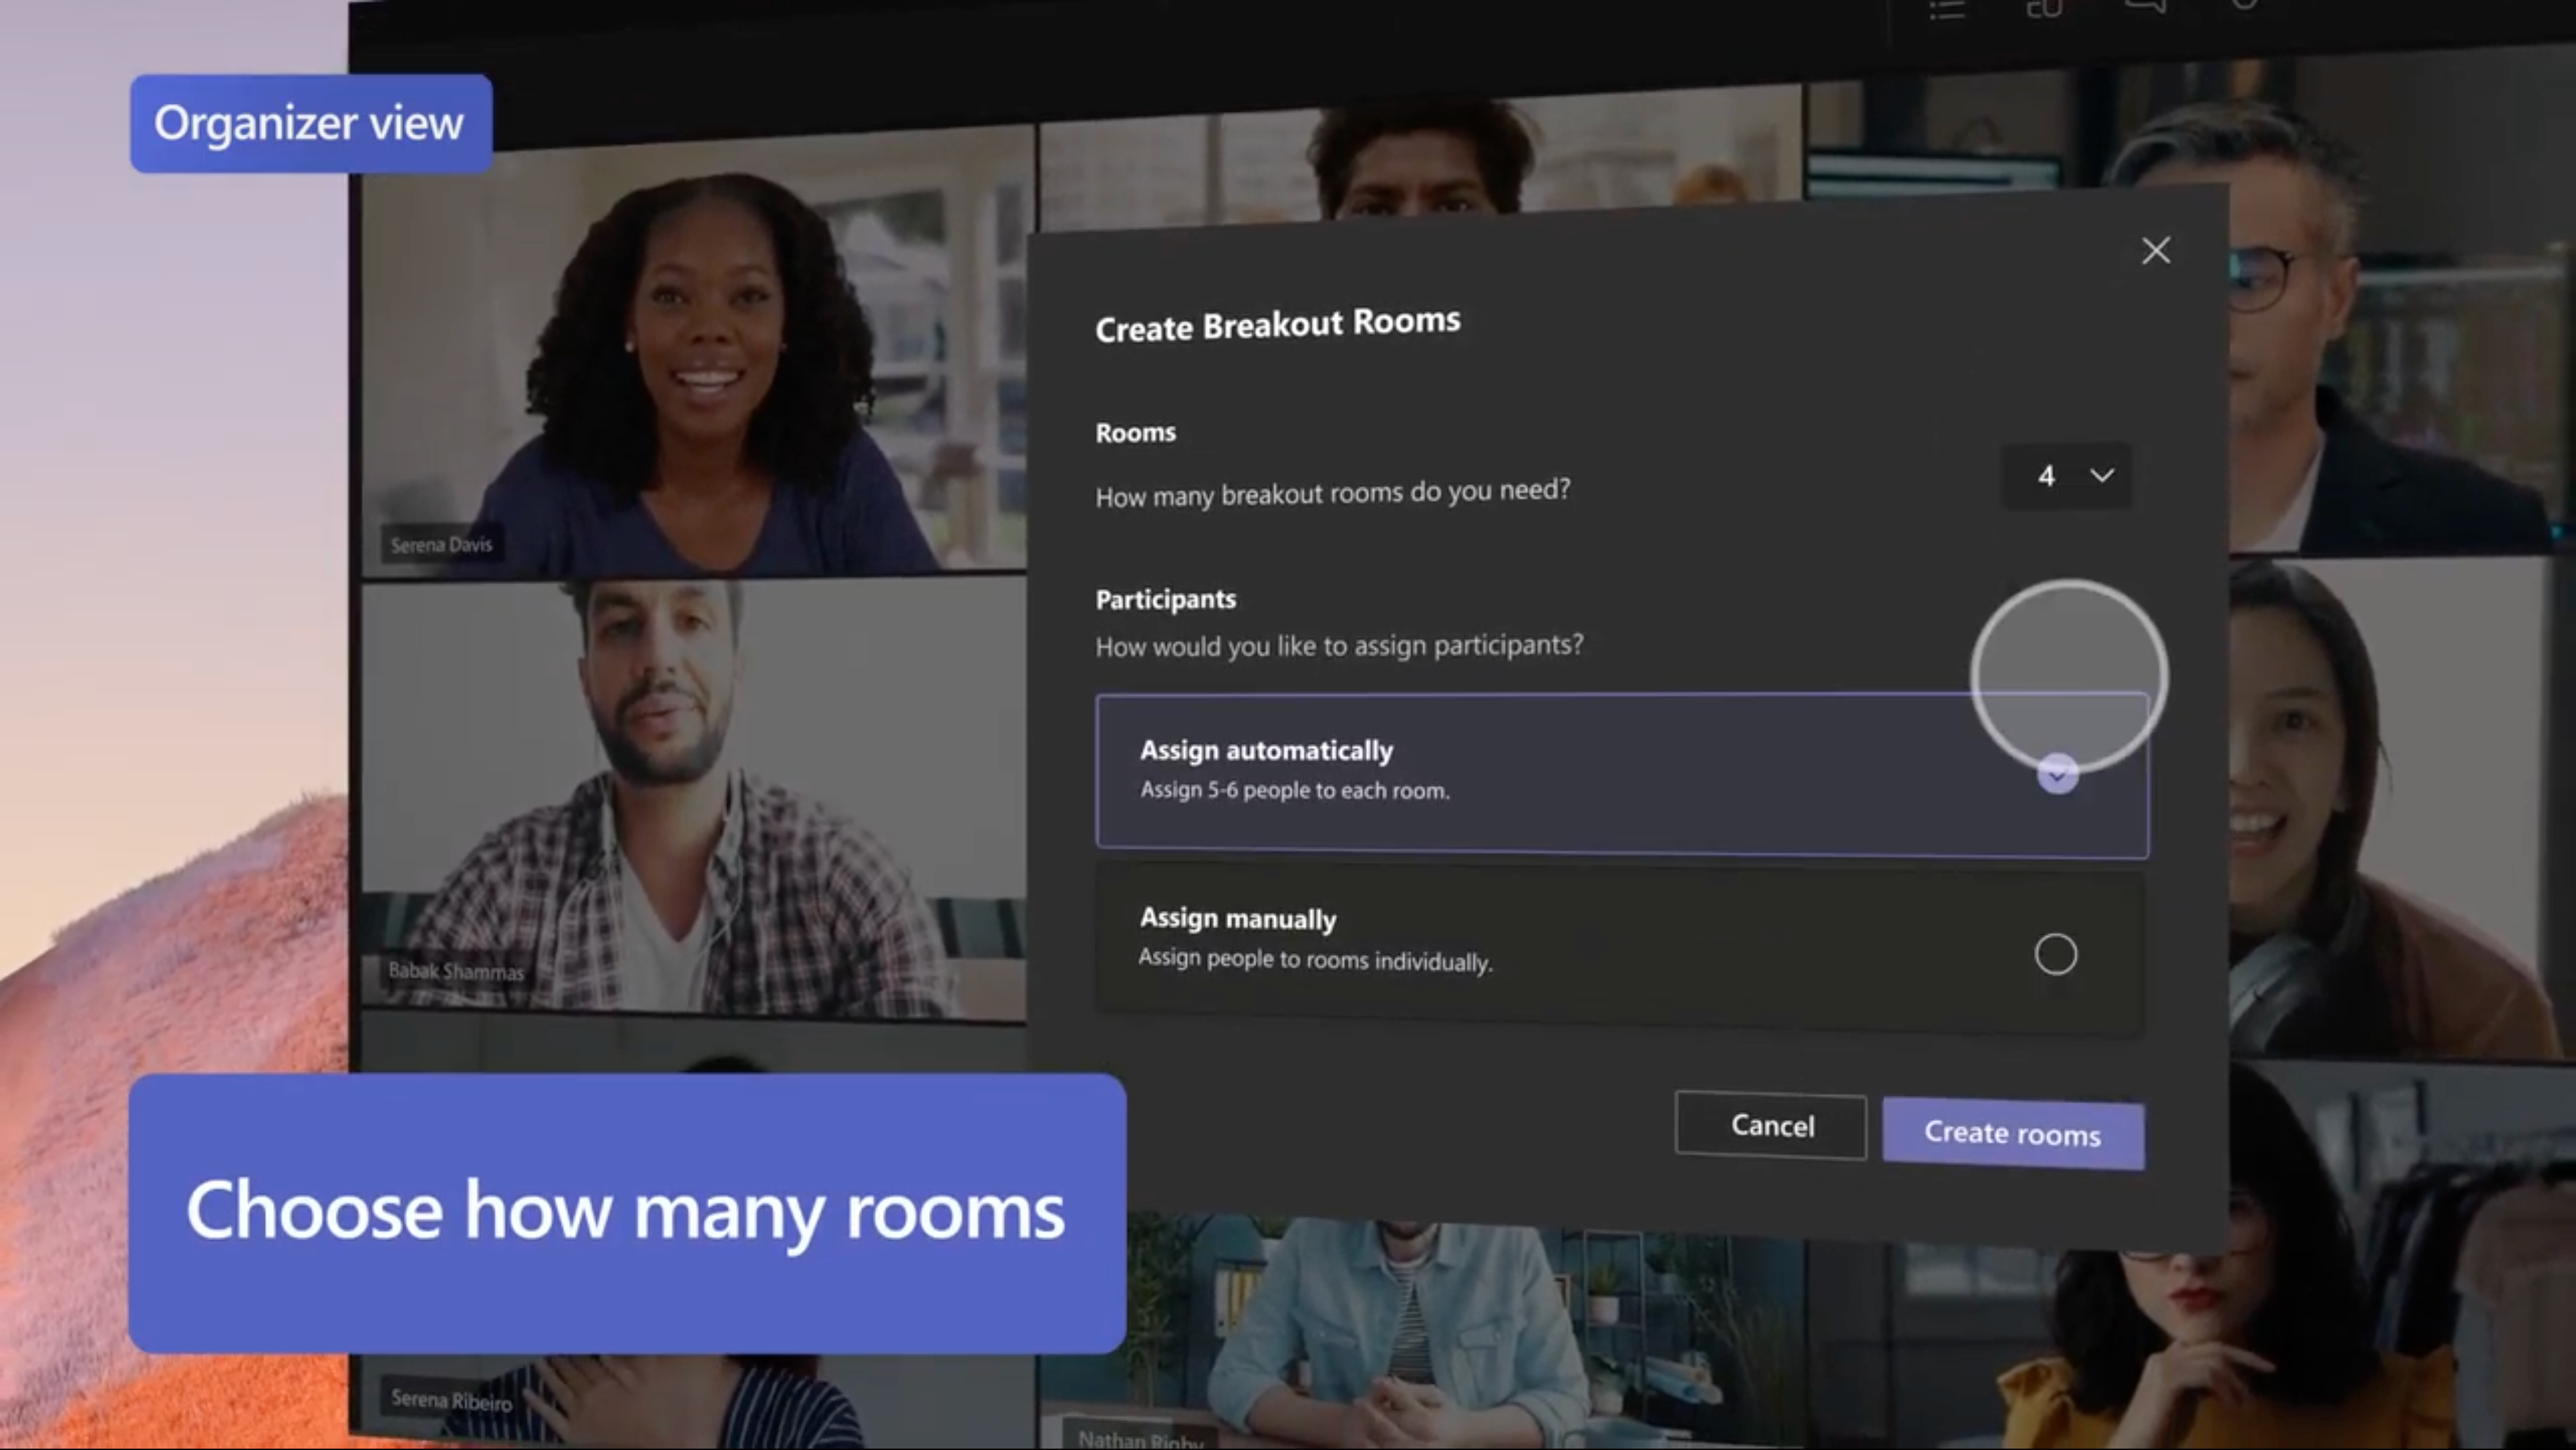Select the Assign automatically radio option
Image resolution: width=2576 pixels, height=1450 pixels.
point(2057,775)
